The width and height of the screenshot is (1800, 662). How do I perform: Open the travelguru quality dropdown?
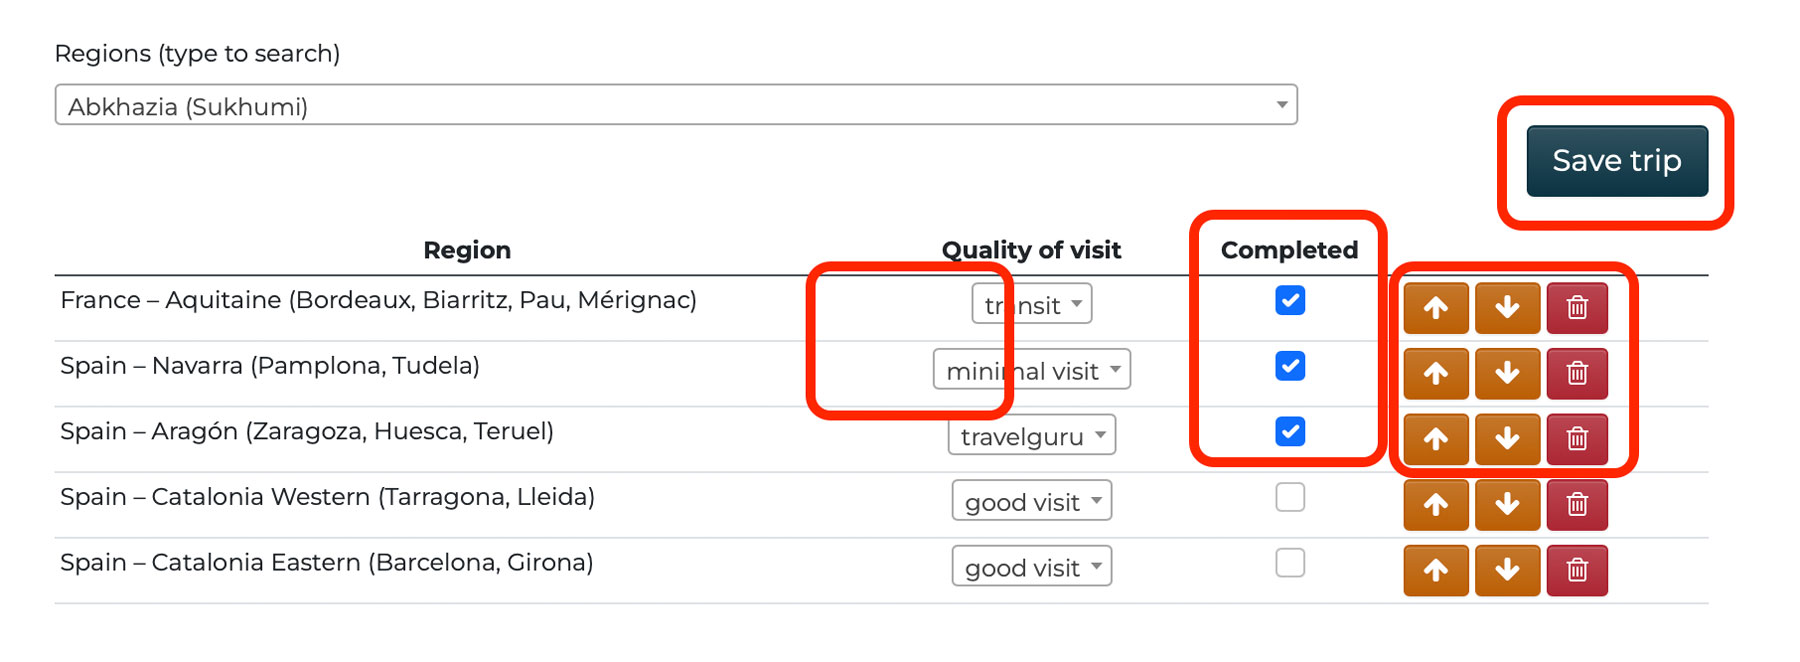[1031, 436]
